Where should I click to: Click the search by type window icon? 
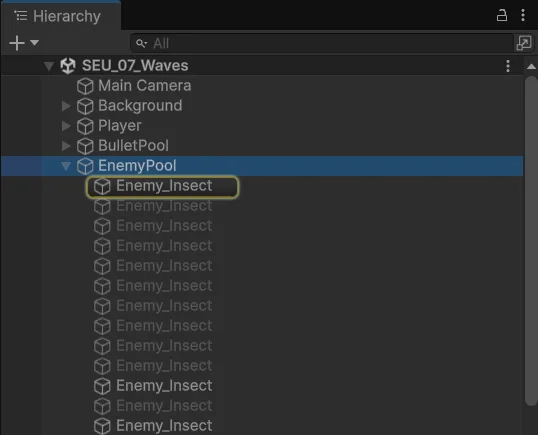tap(524, 43)
